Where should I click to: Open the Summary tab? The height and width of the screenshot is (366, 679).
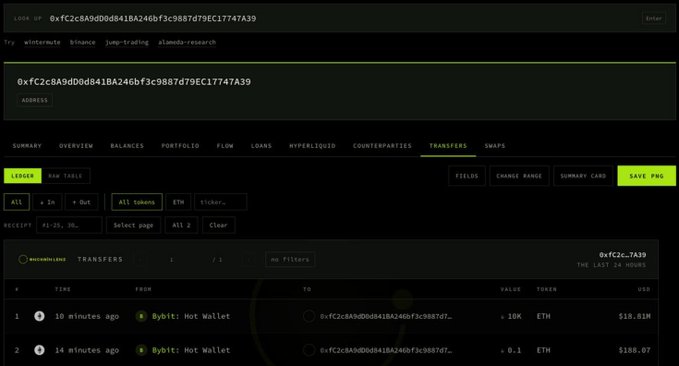coord(27,146)
